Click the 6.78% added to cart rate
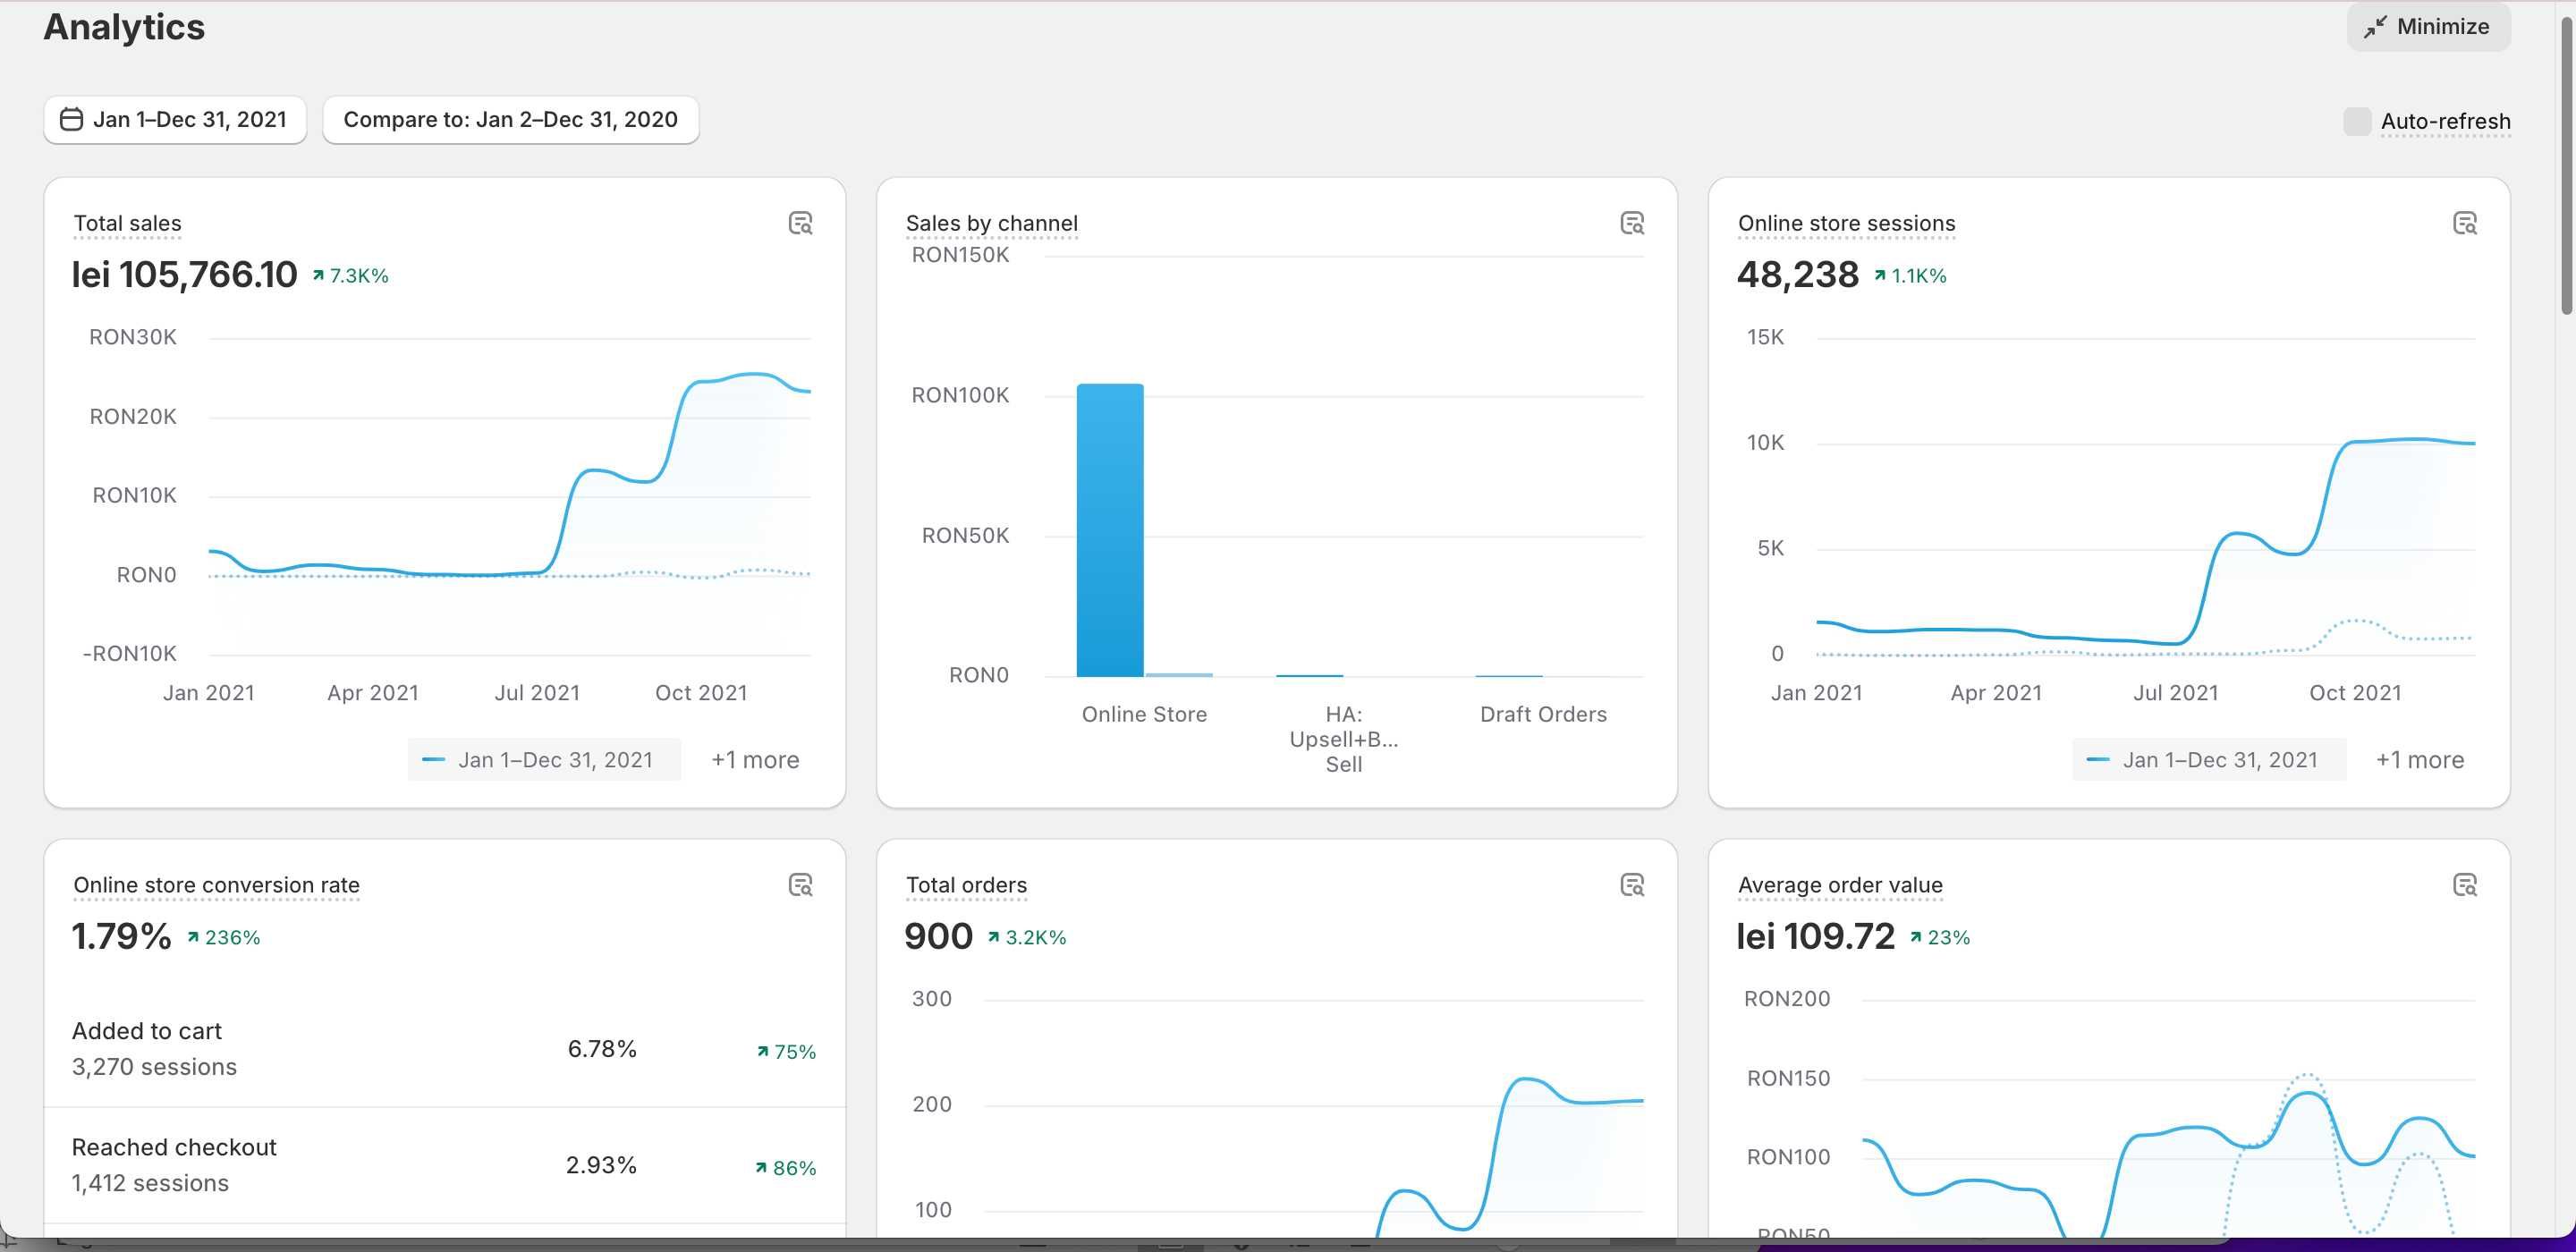Image resolution: width=2576 pixels, height=1252 pixels. (602, 1049)
